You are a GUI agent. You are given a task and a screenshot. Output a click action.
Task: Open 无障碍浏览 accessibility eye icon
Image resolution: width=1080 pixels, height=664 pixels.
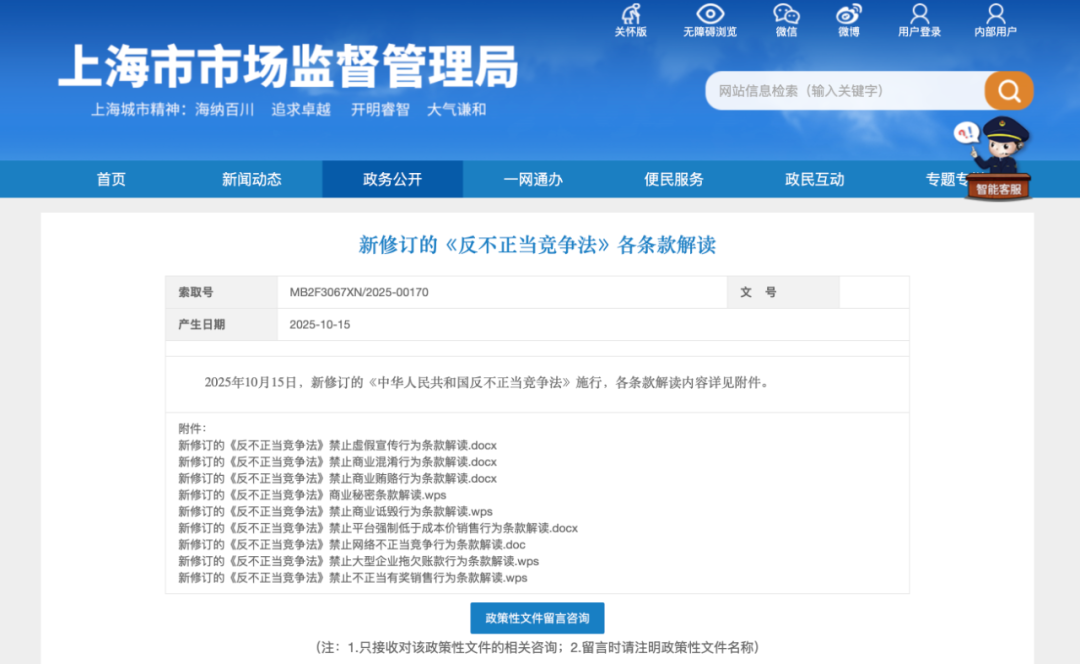pyautogui.click(x=710, y=15)
